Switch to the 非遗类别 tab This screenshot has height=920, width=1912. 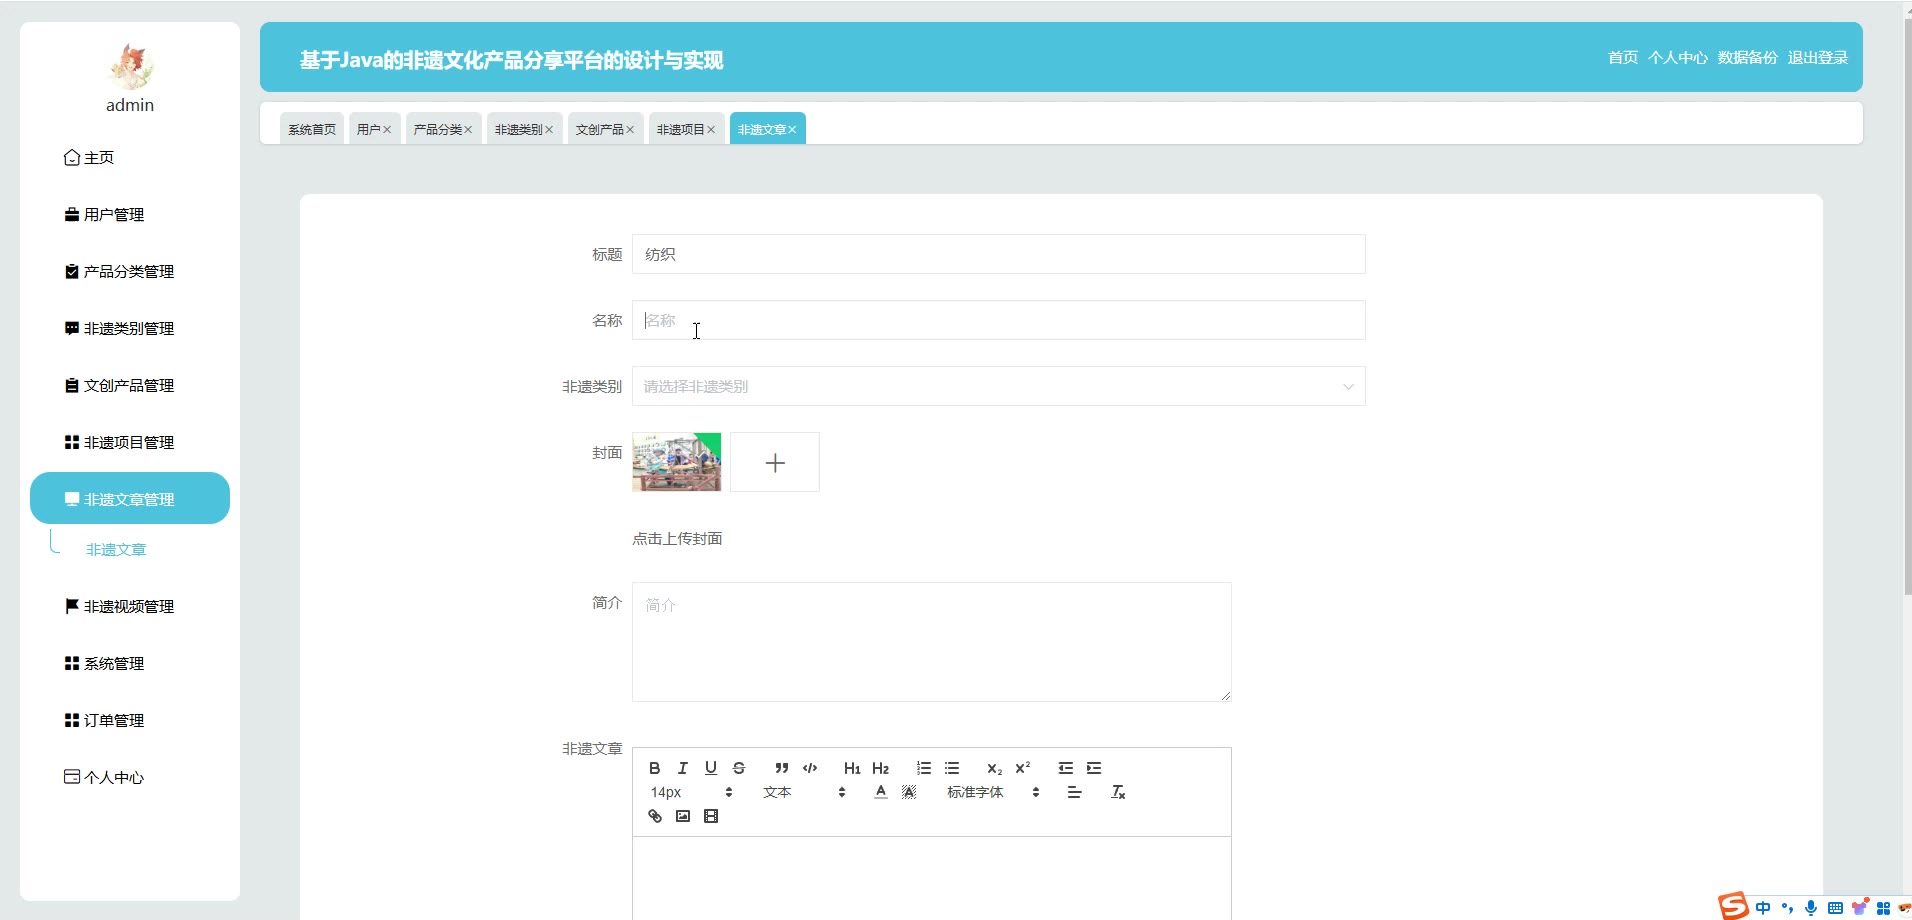(x=518, y=129)
